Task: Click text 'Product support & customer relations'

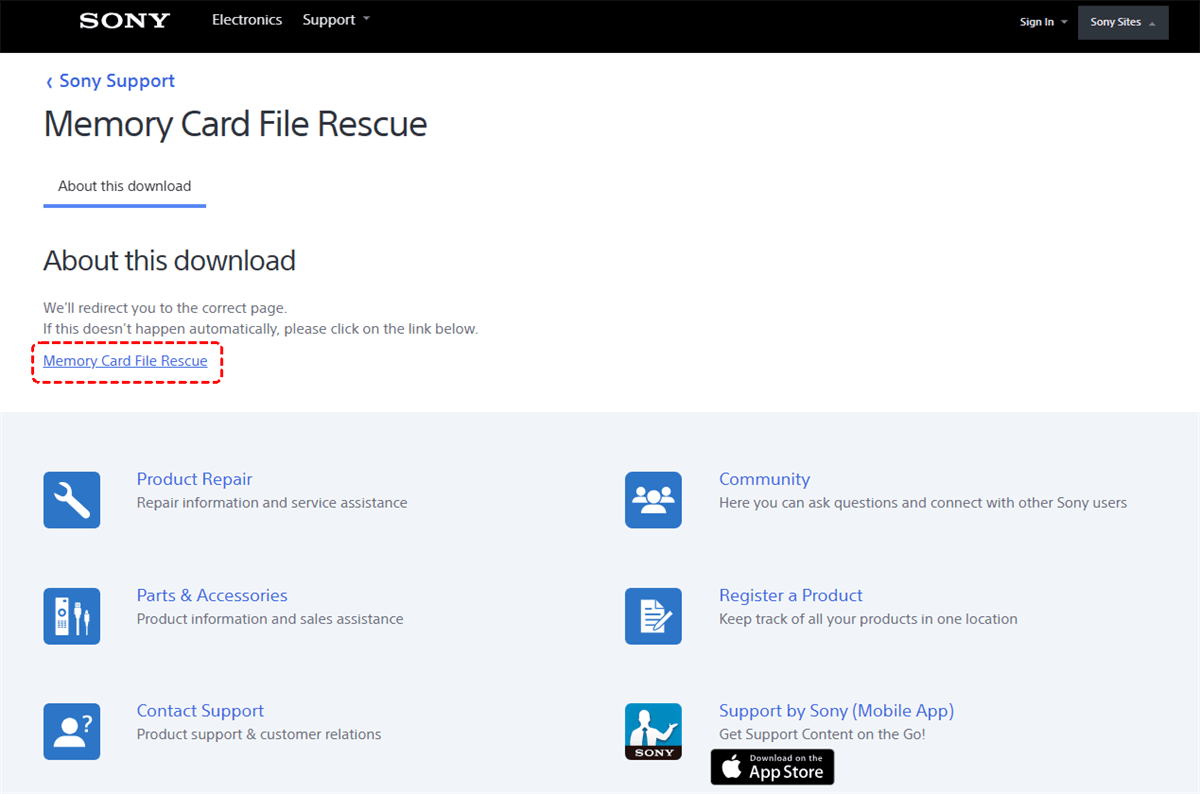Action: click(x=259, y=735)
